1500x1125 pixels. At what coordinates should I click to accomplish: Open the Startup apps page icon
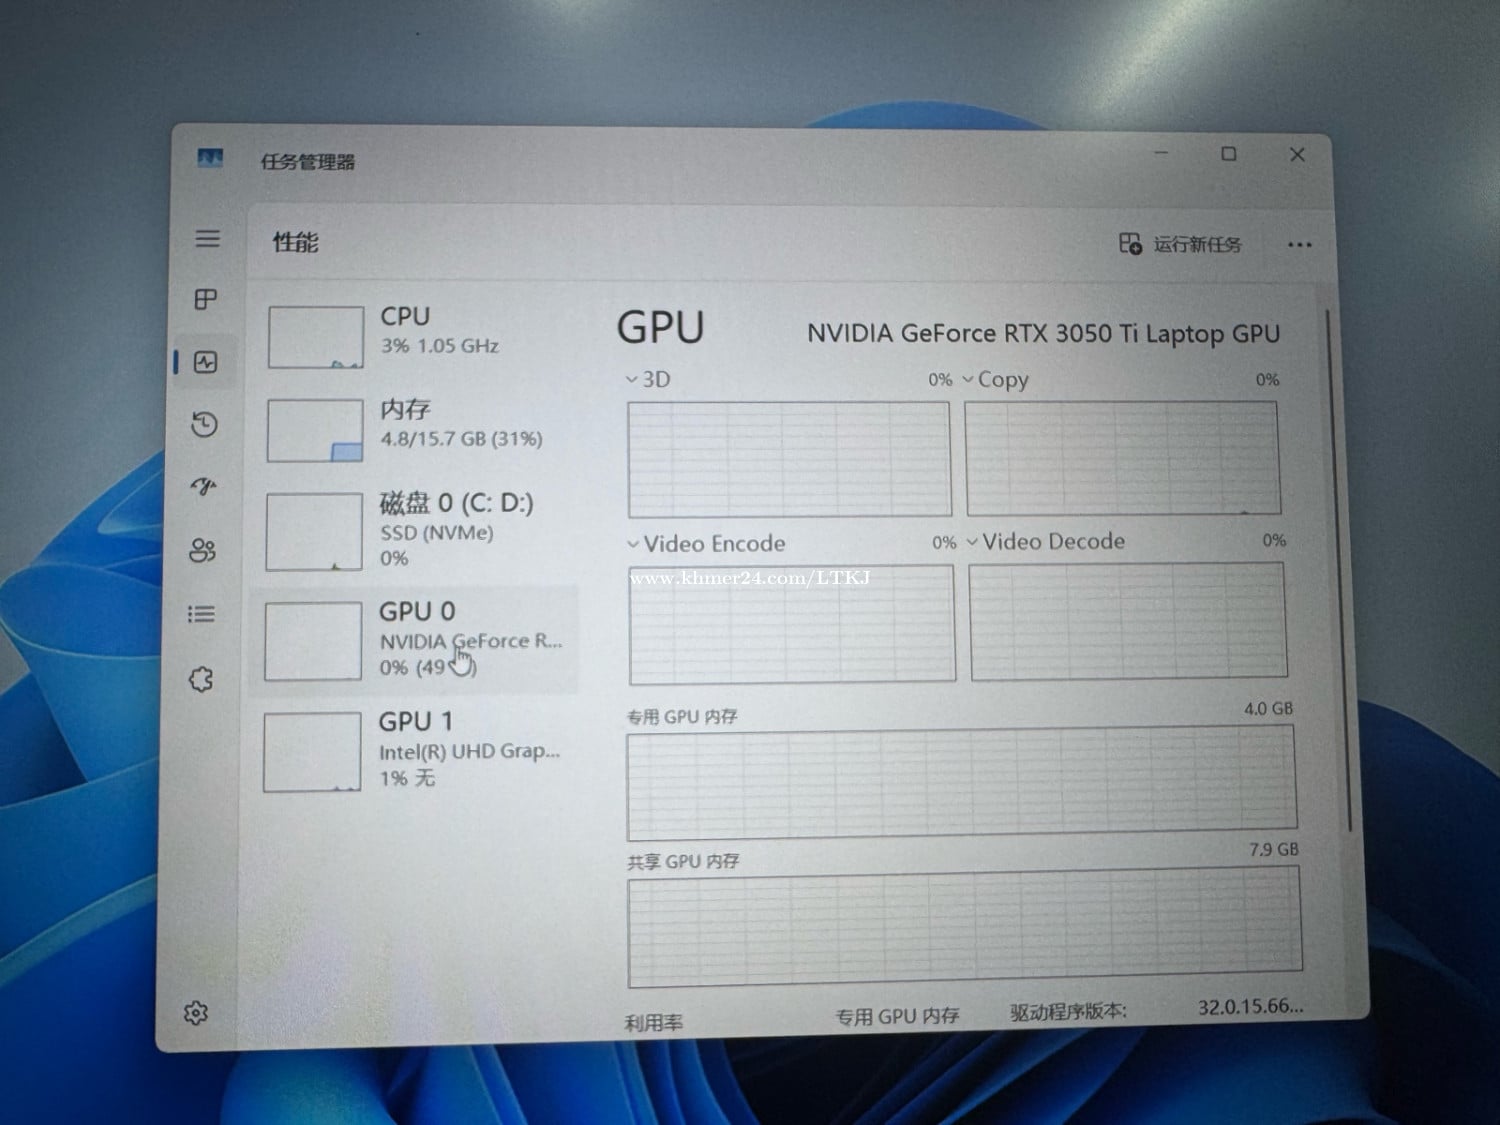pos(204,487)
